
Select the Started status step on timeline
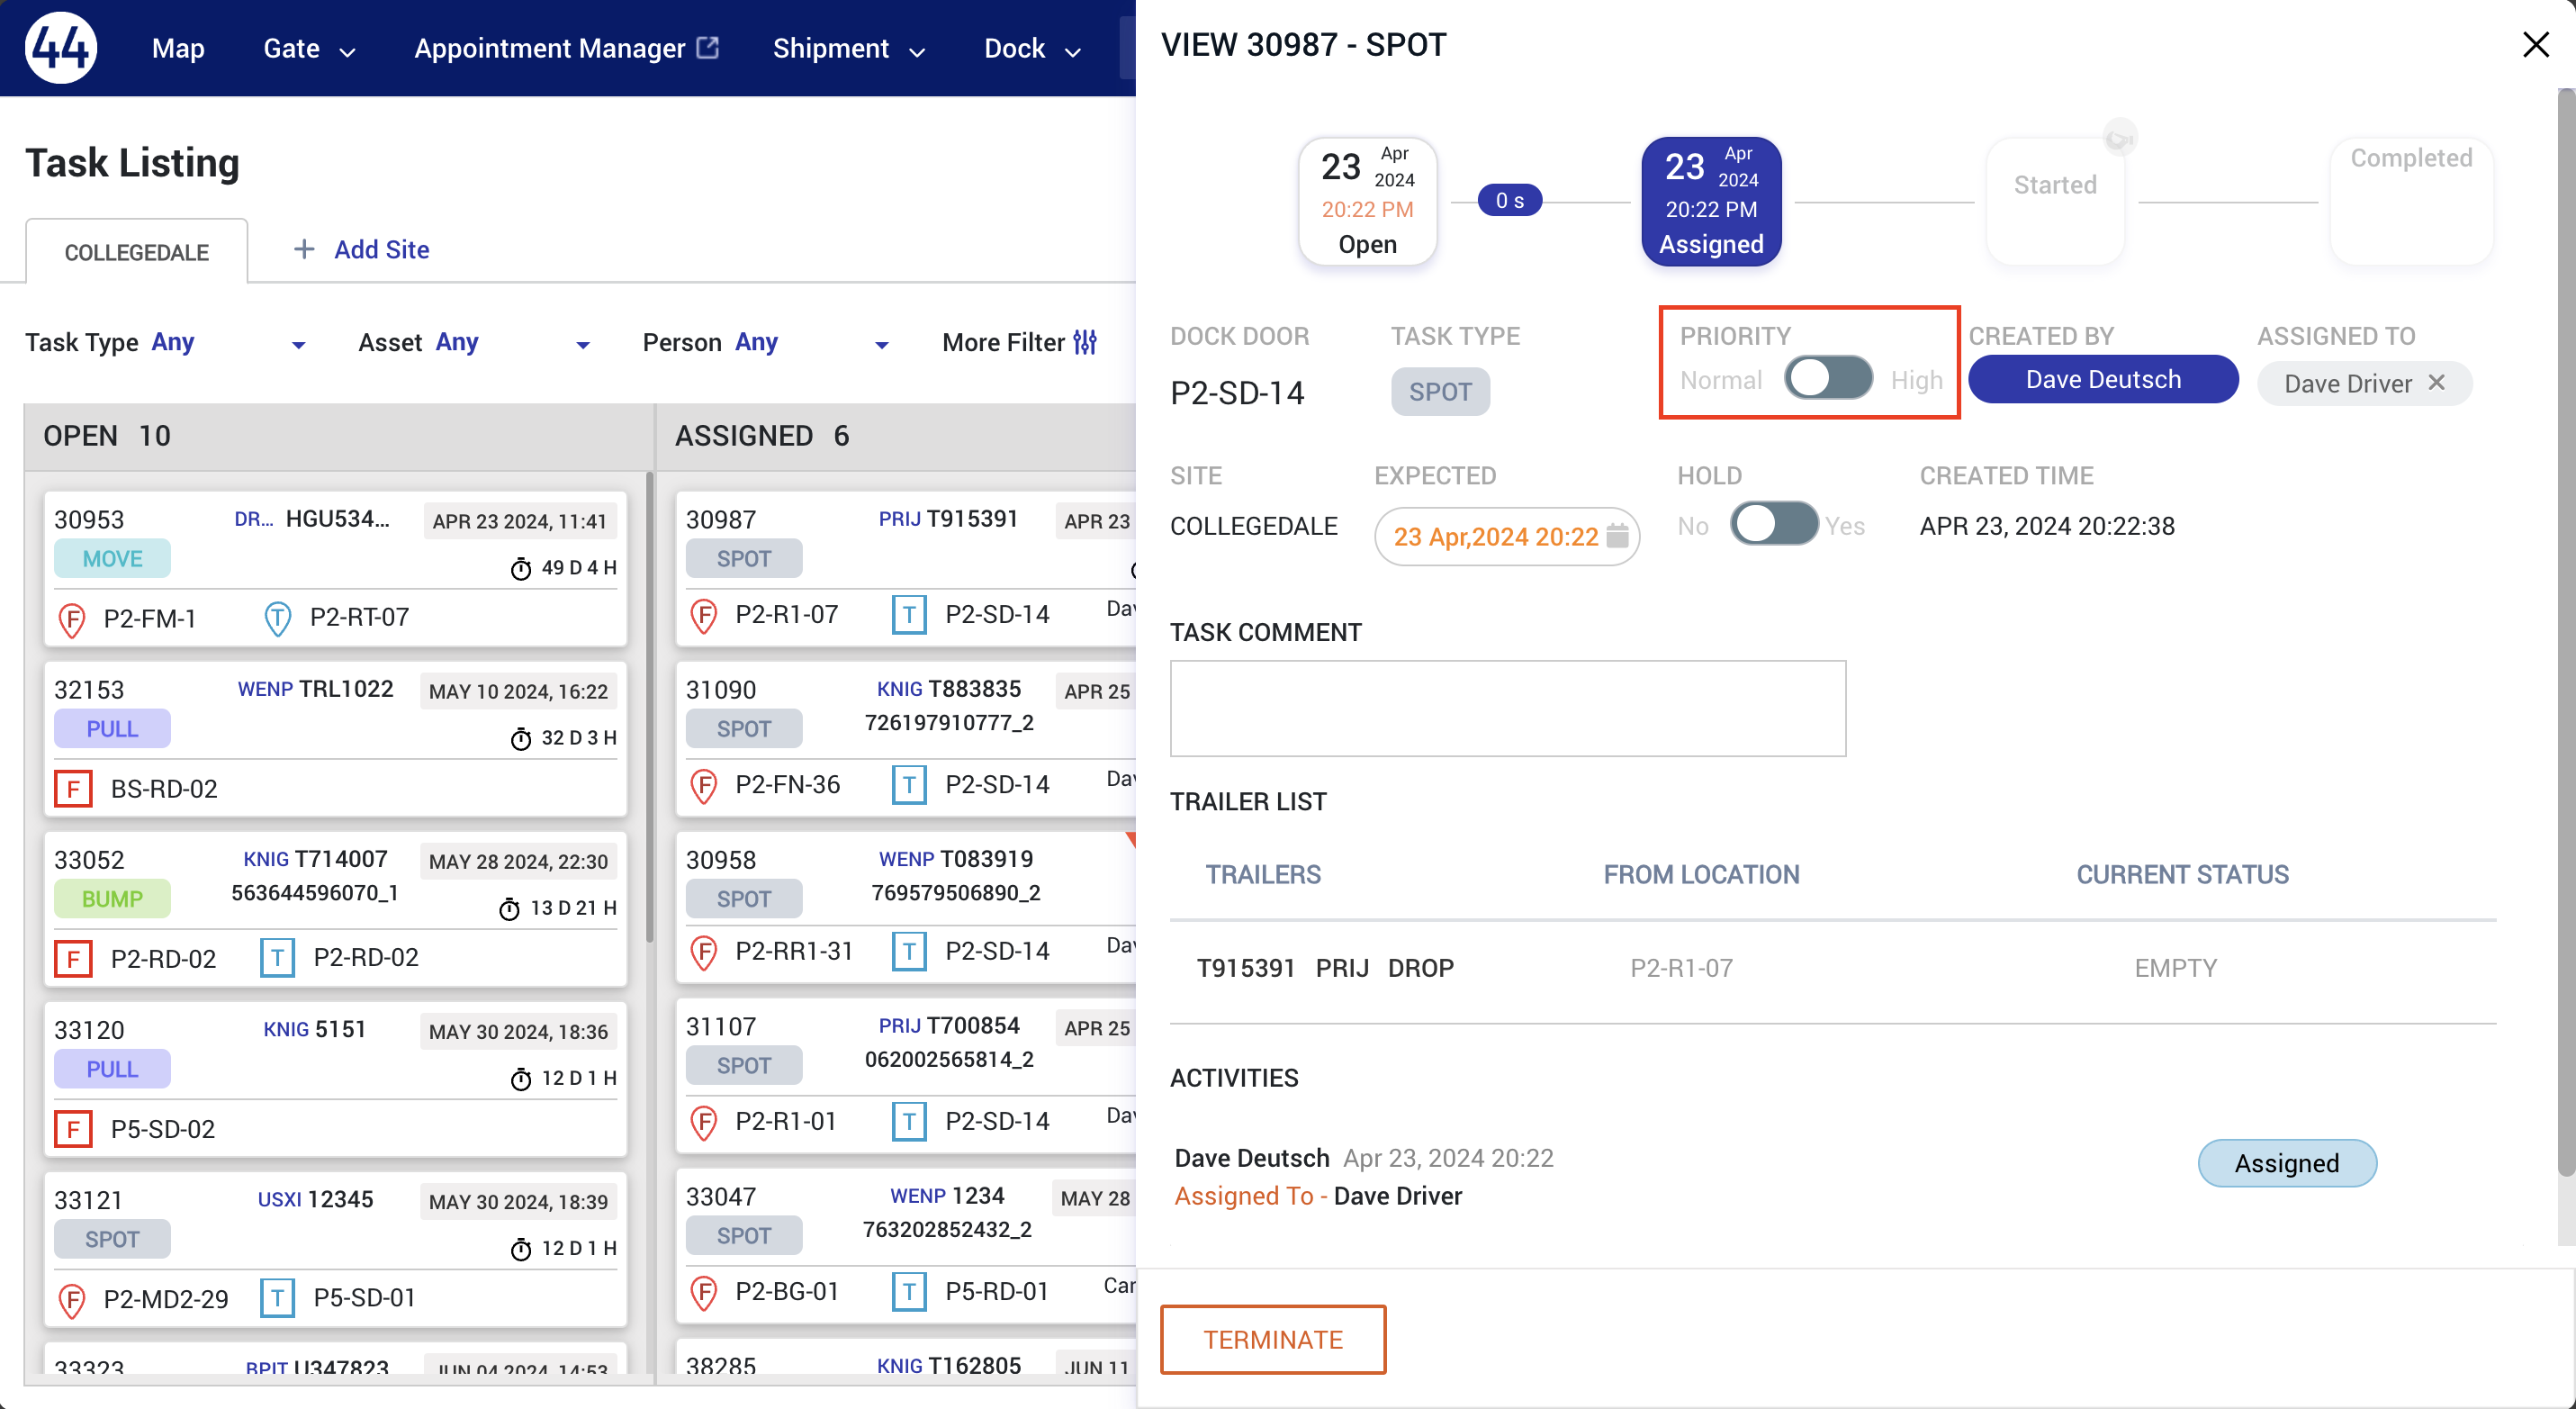(x=2055, y=201)
